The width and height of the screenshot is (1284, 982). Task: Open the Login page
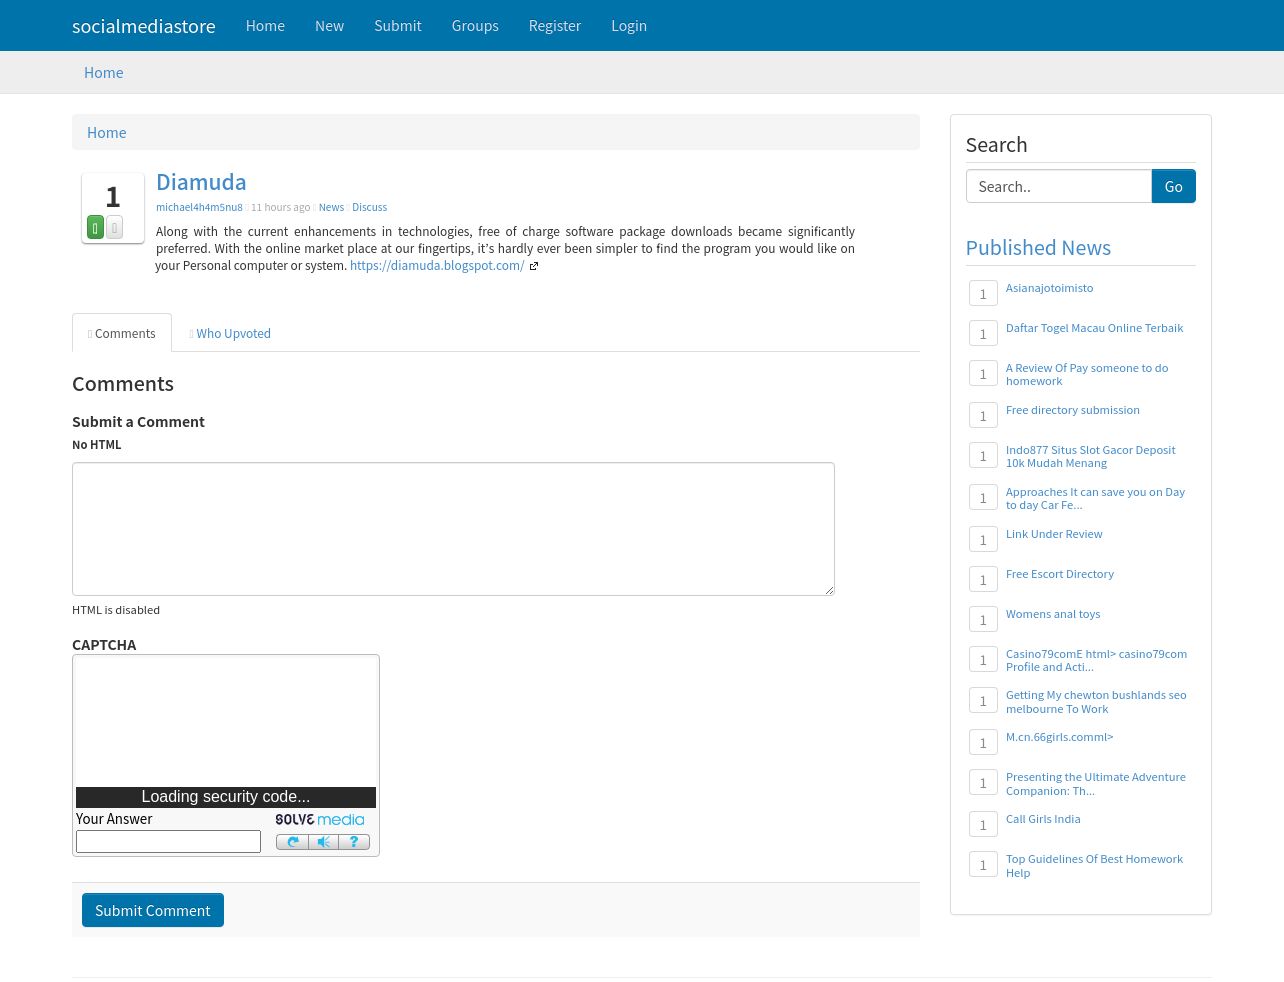(x=629, y=26)
